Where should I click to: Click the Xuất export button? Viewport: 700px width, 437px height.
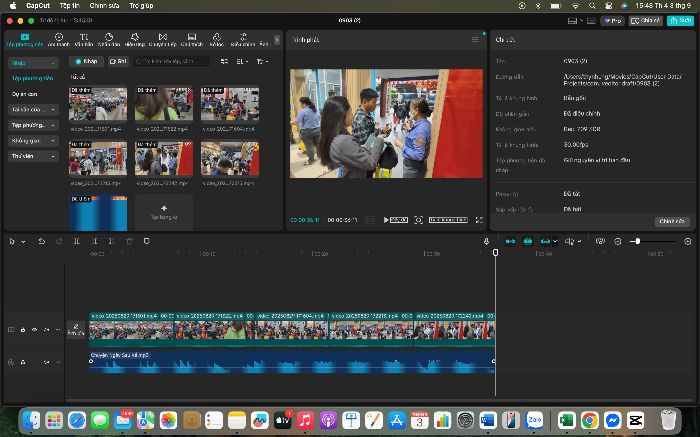(680, 21)
